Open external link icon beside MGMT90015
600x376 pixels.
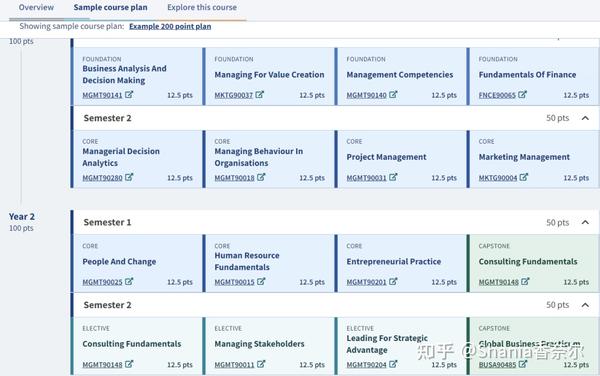[261, 281]
